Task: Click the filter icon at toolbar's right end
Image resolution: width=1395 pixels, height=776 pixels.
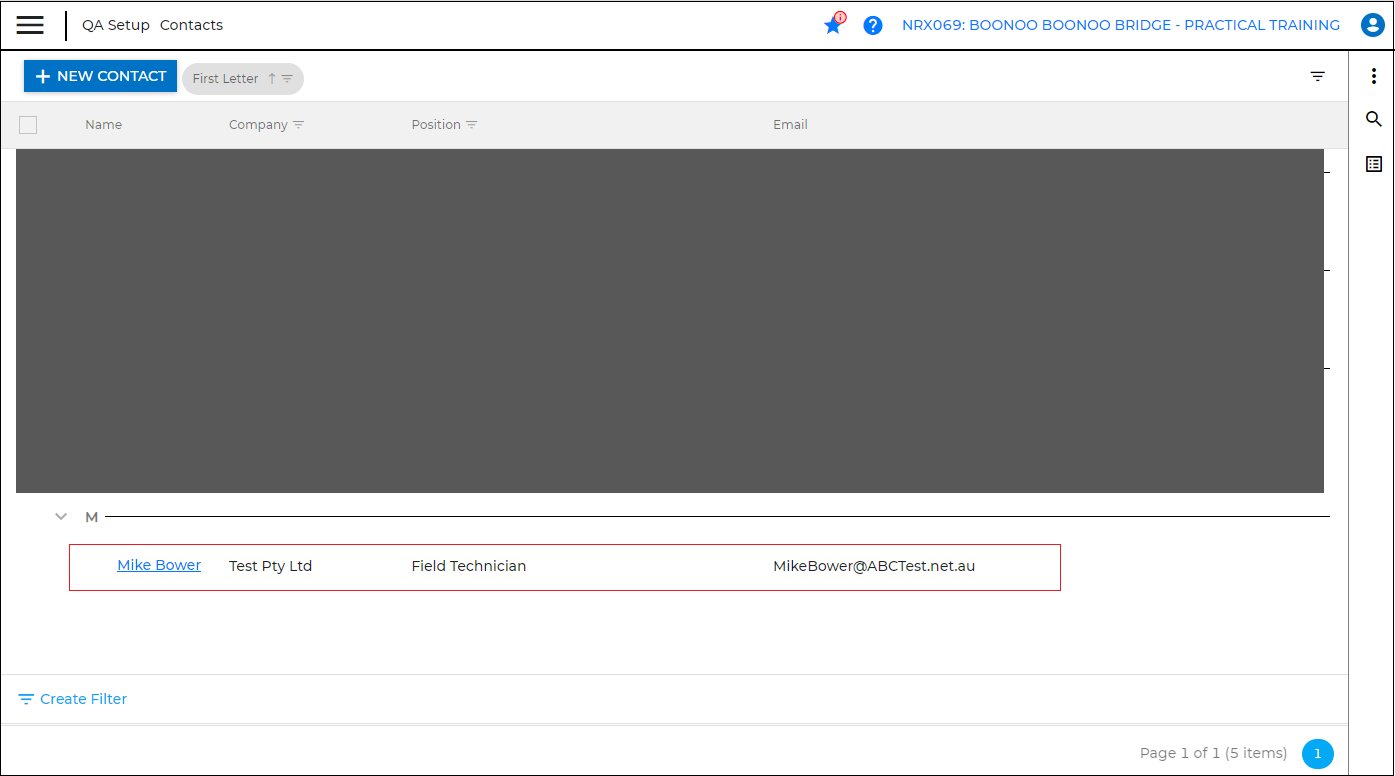Action: pos(1317,77)
